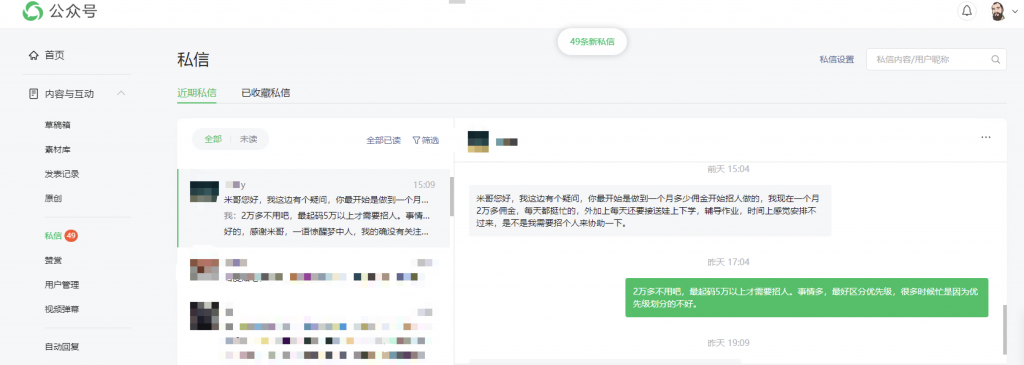Open 视频弹幕 in the sidebar
Screen dimensions: 1024x365
62,309
